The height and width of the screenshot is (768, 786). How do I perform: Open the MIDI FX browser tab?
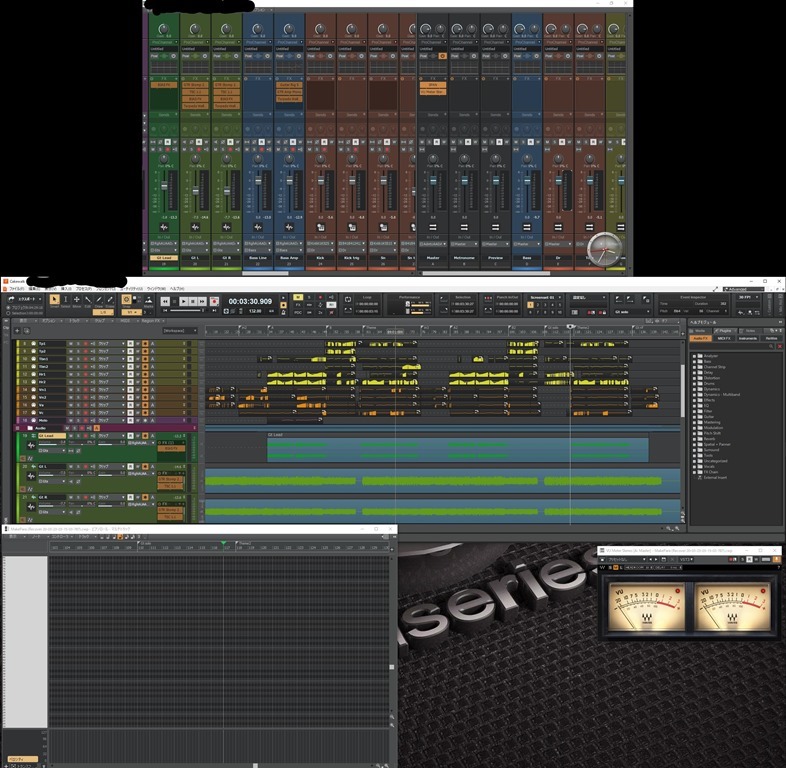pos(724,338)
